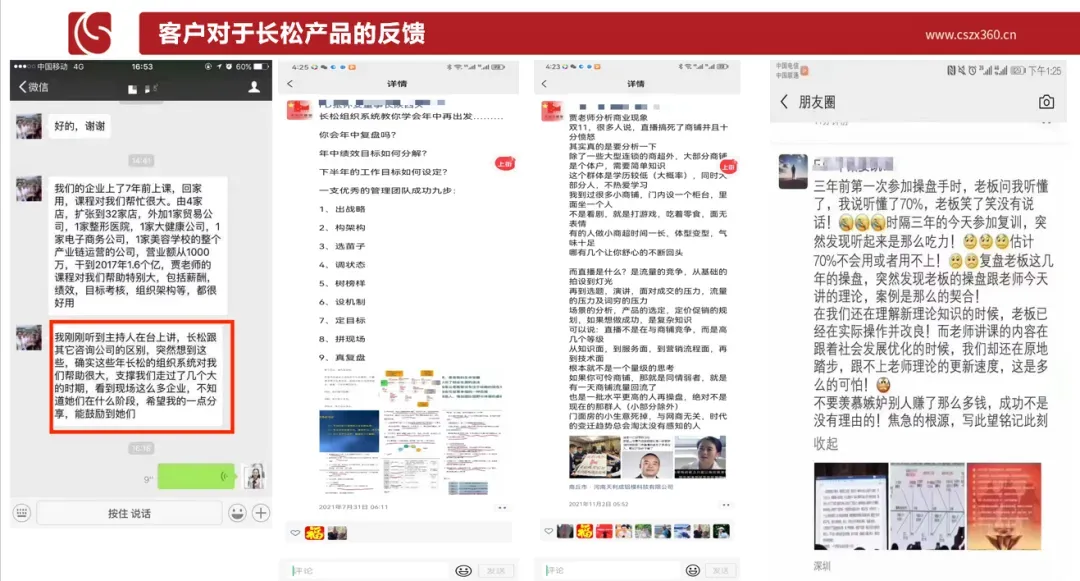Viewport: 1080px width, 581px height.
Task: Open emoji picker in 11月2日 comment bar
Action: tap(693, 570)
